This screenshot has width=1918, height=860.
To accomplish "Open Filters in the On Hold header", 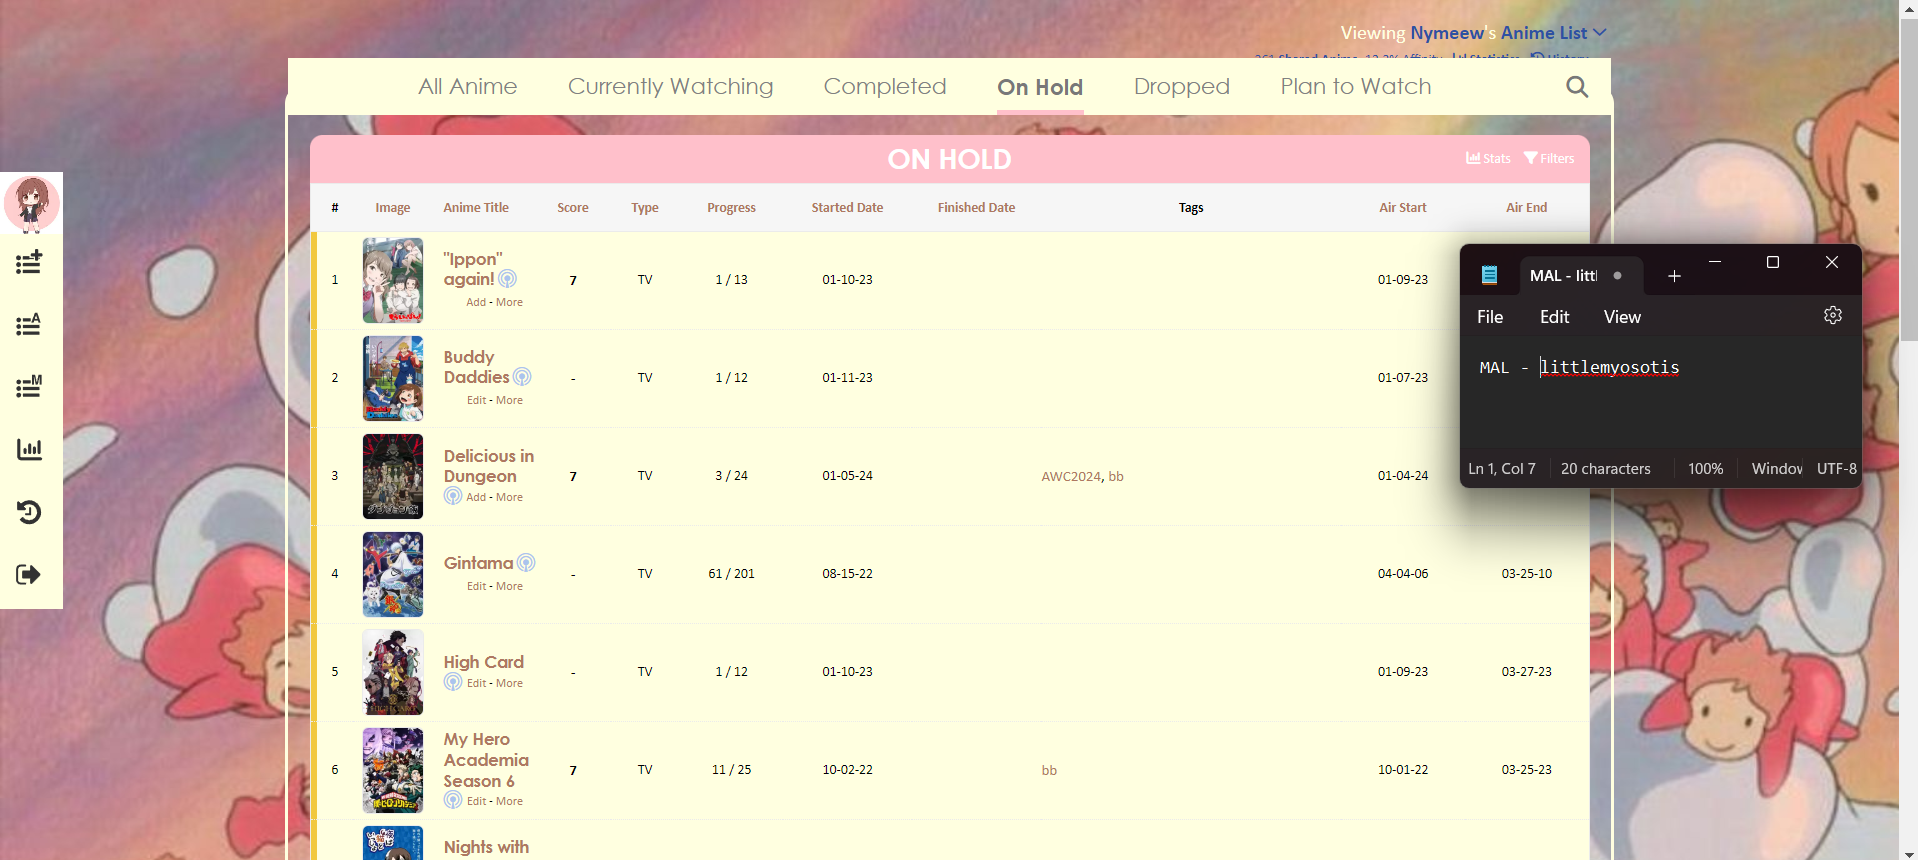I will [x=1549, y=158].
